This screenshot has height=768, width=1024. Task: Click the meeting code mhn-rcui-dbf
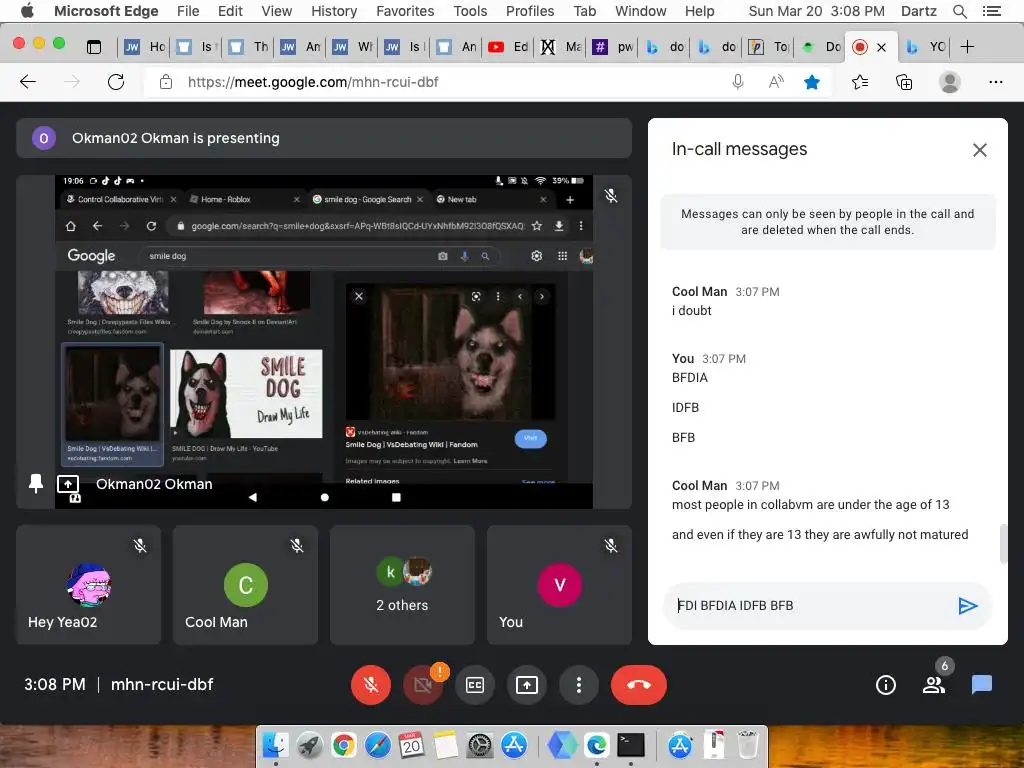[162, 684]
